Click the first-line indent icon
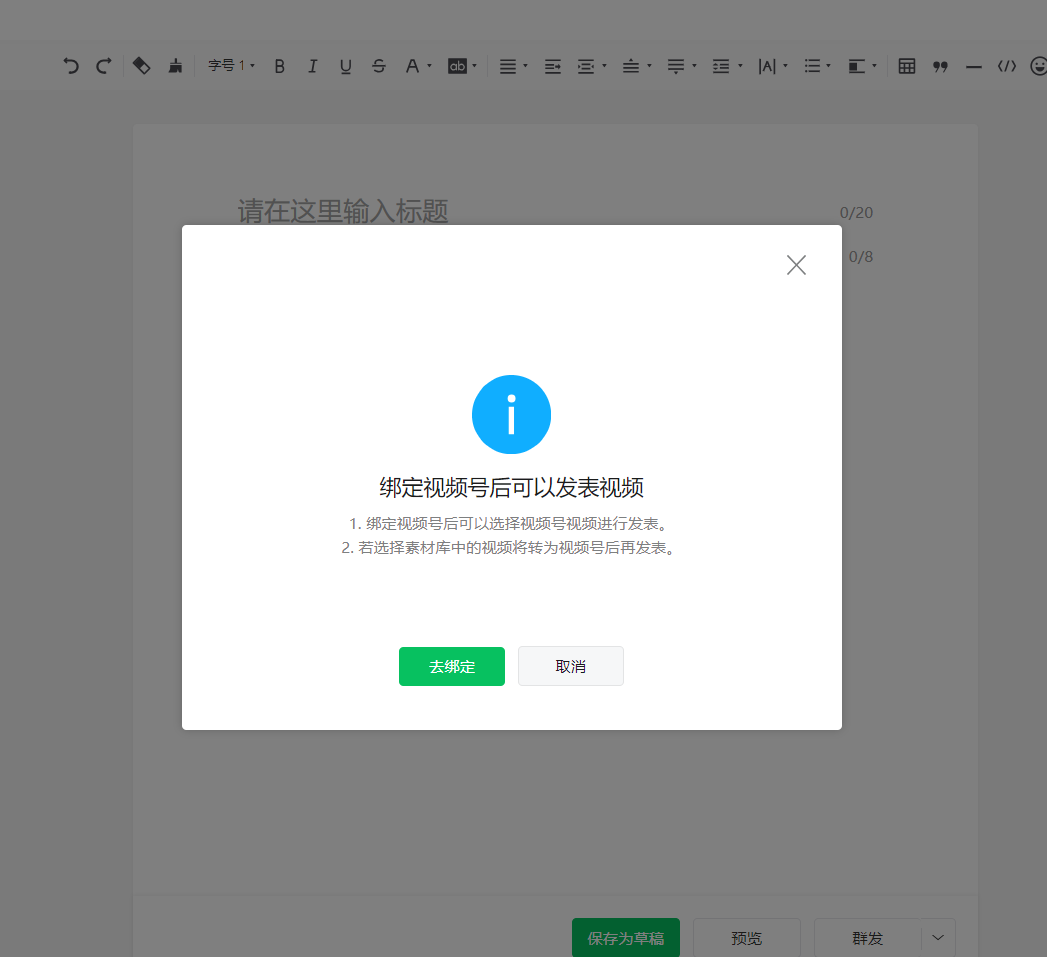 [553, 66]
